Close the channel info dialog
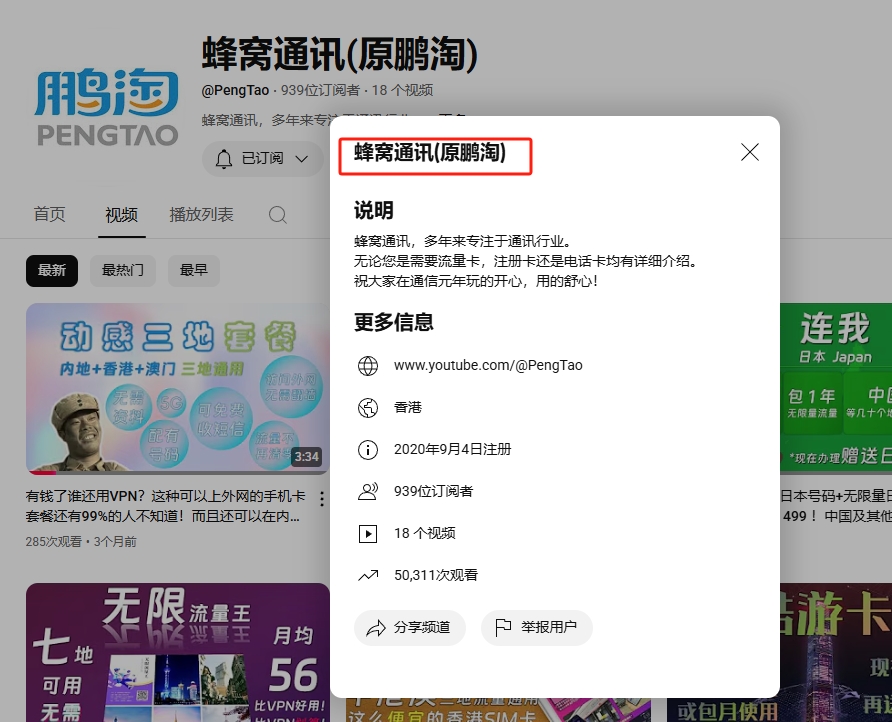Image resolution: width=892 pixels, height=722 pixels. [x=750, y=152]
